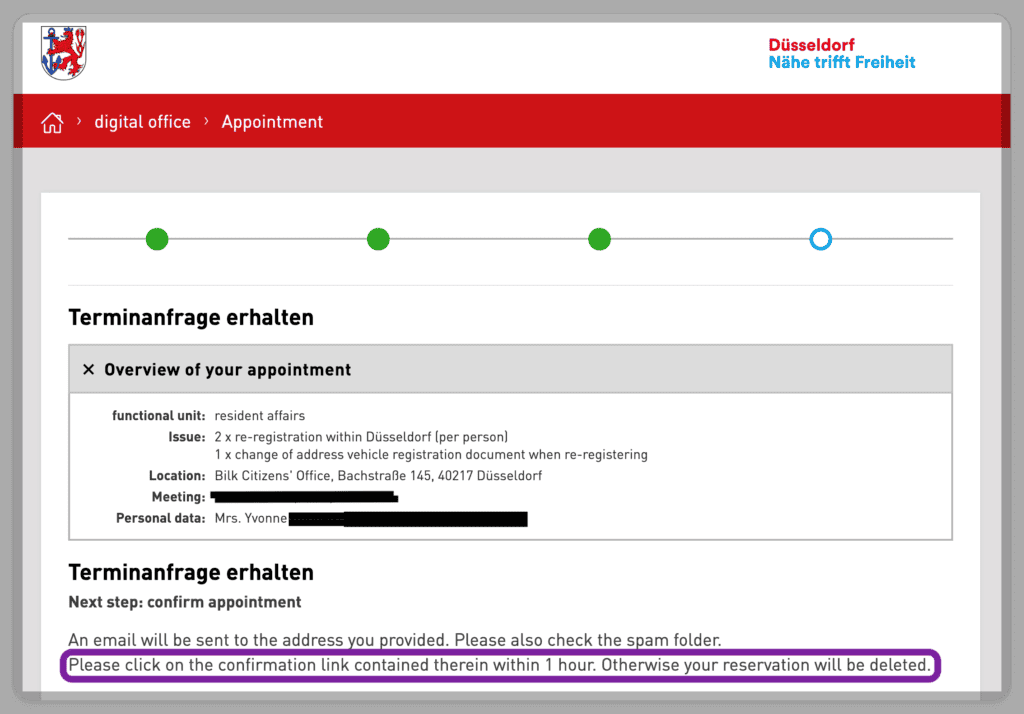Open the 'digital office' breadcrumb link

pos(142,121)
